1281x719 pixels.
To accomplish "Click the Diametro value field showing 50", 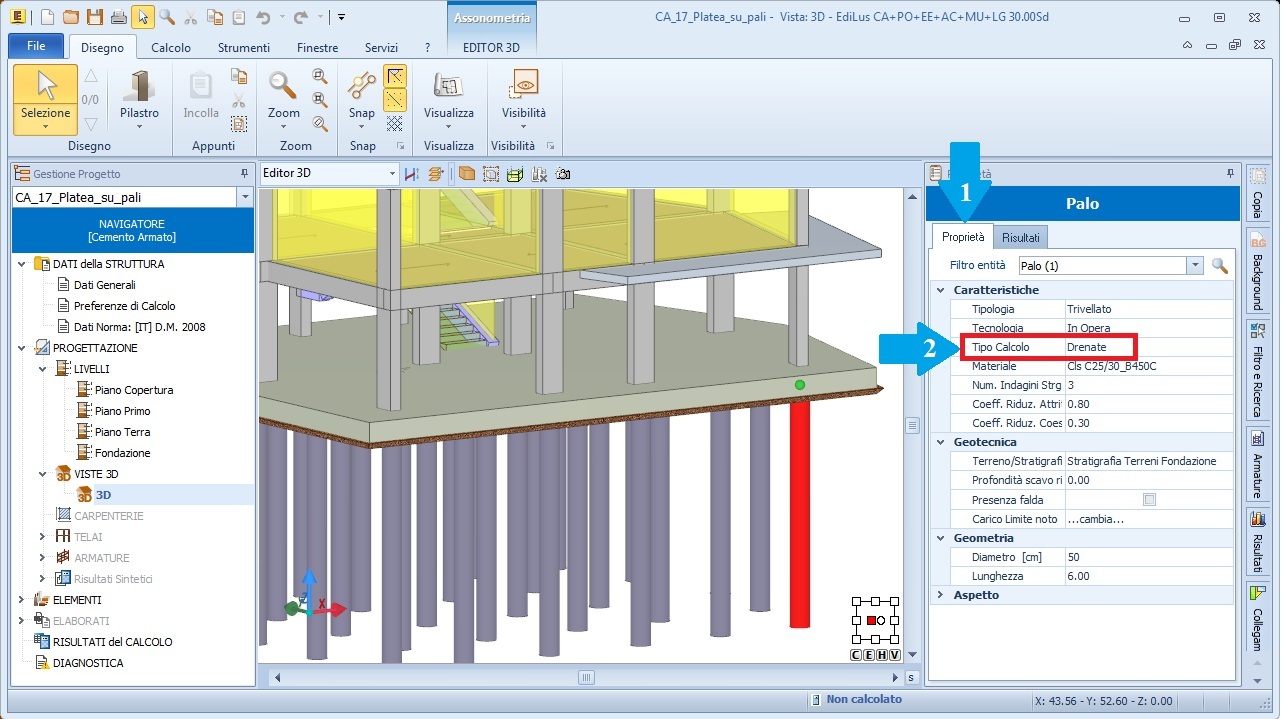I will coord(1150,557).
